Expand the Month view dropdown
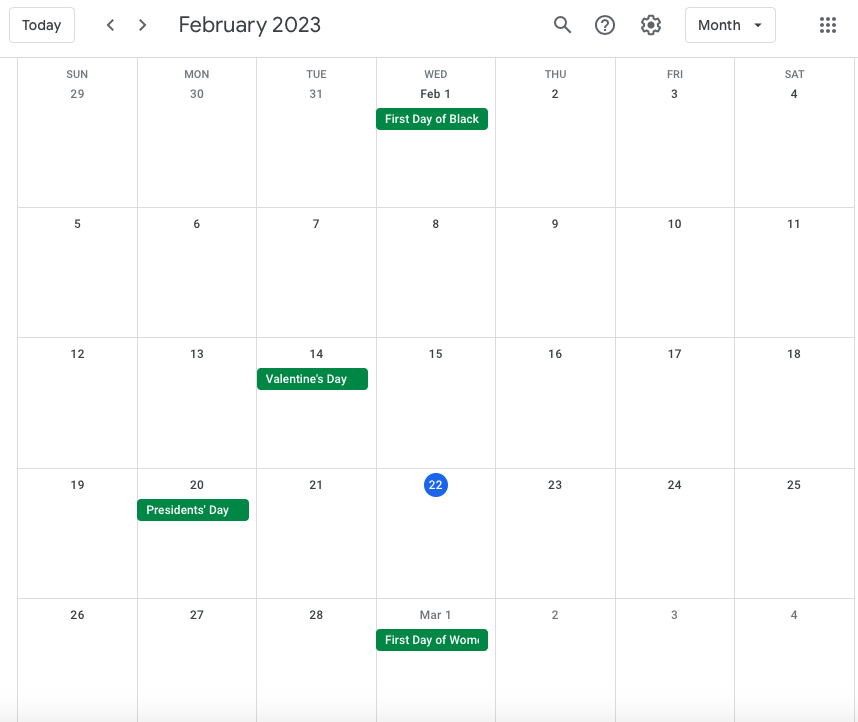 click(x=730, y=25)
